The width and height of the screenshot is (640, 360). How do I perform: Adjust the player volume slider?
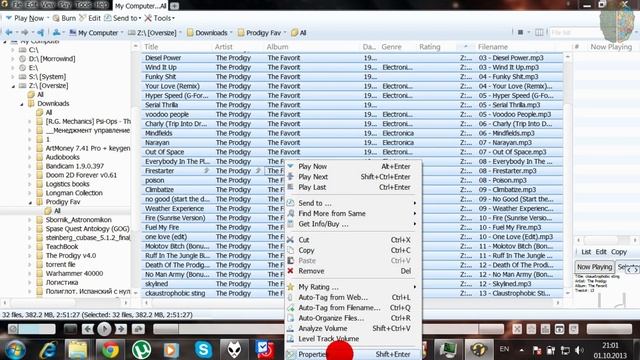click(x=609, y=329)
